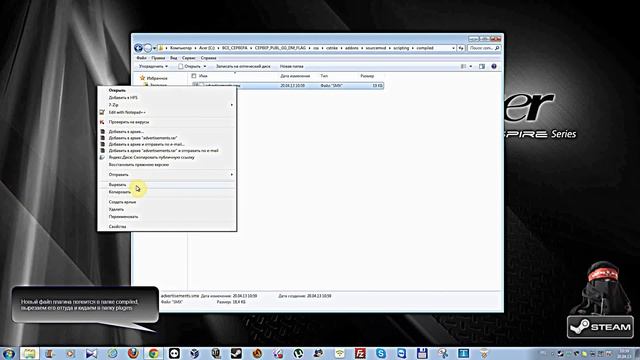The height and width of the screenshot is (360, 640).
Task: Select Добавить в архив... entry
Action: pos(126,132)
